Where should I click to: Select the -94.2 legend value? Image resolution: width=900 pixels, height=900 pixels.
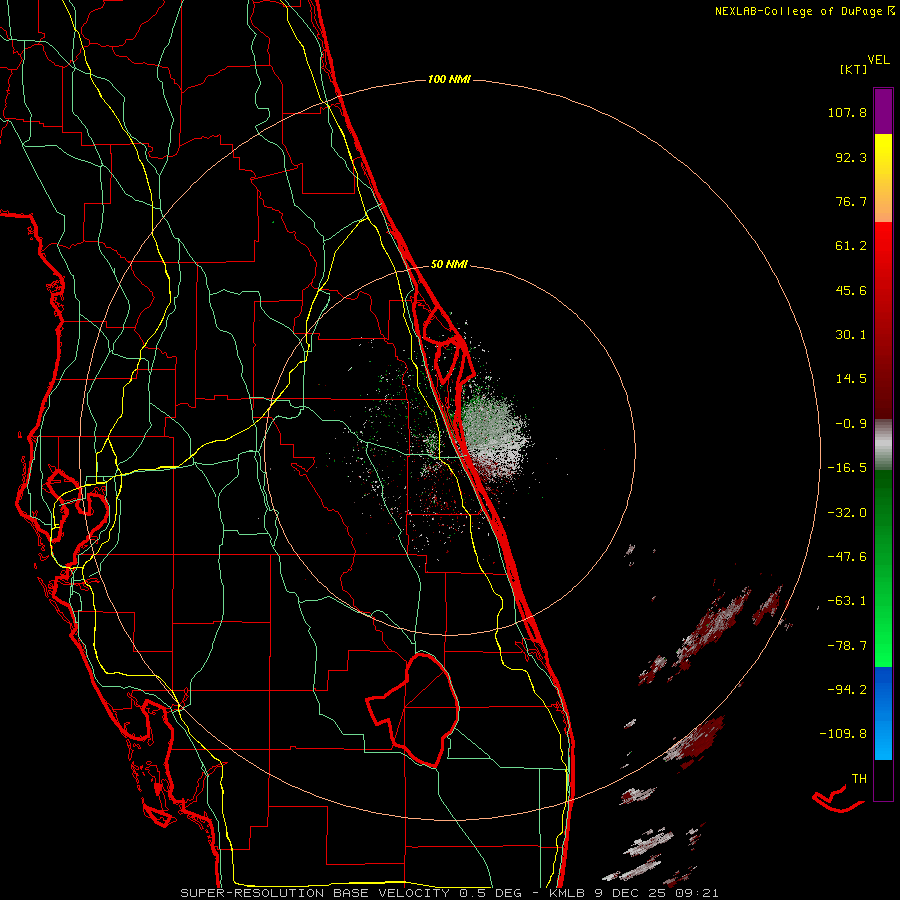point(847,689)
